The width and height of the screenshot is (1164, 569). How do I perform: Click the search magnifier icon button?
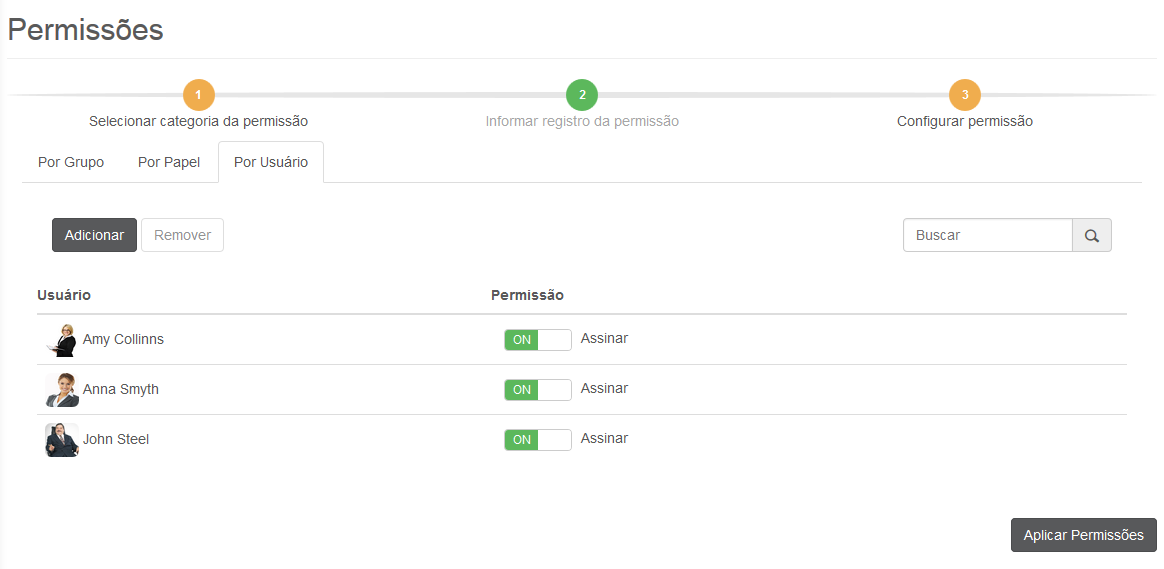tap(1091, 236)
